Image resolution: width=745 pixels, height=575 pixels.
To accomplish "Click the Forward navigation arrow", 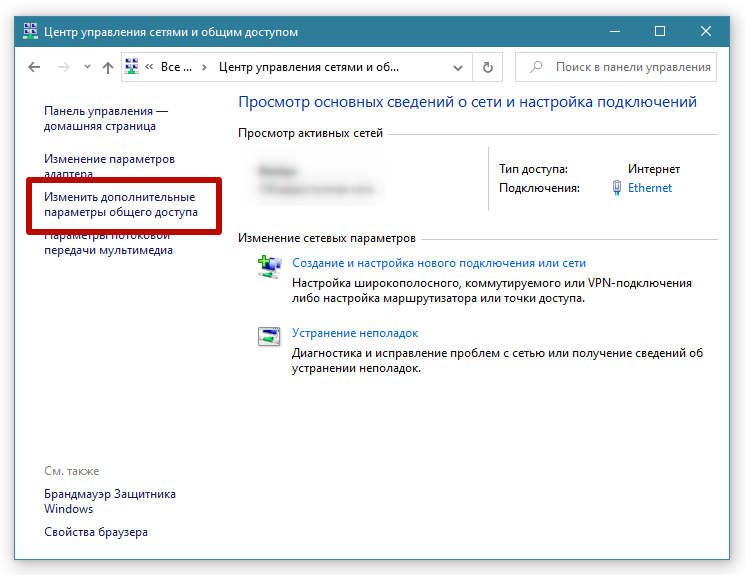I will click(x=63, y=68).
